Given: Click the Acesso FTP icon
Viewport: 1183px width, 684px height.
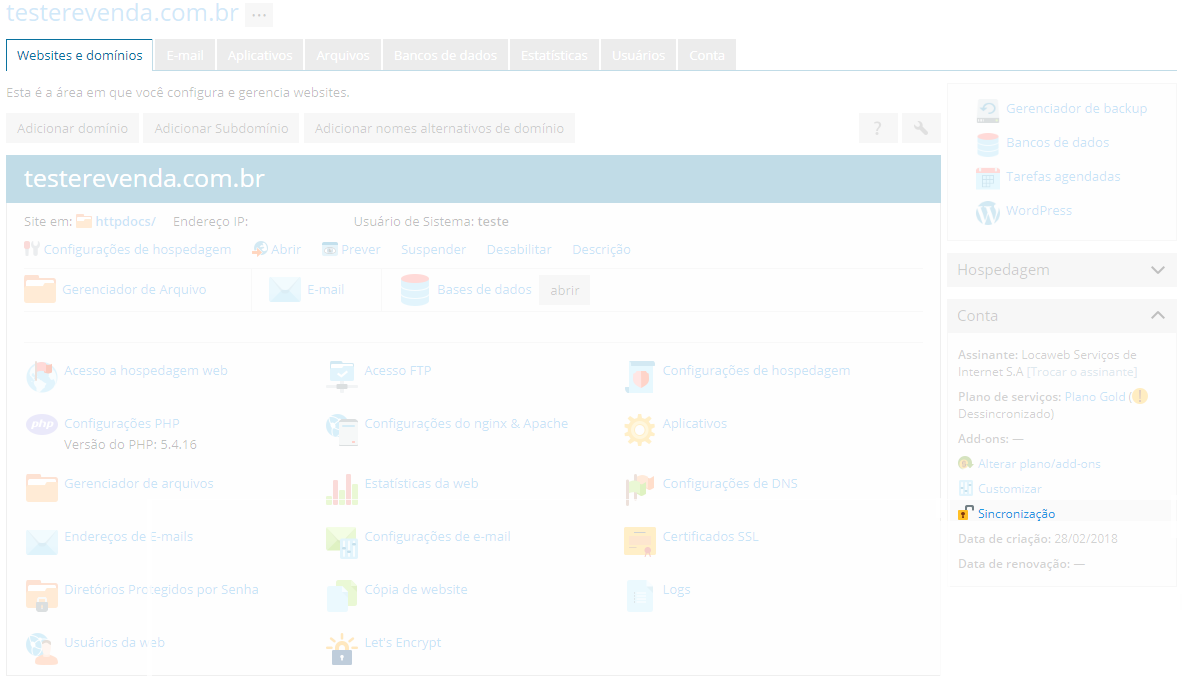Looking at the screenshot, I should 342,376.
